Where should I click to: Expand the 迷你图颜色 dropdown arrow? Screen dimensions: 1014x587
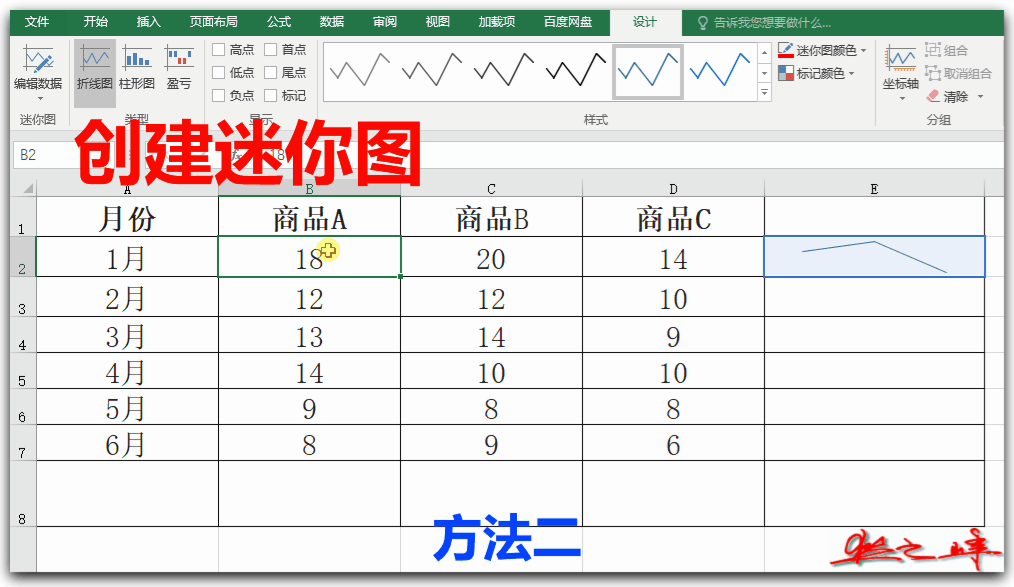coord(863,50)
